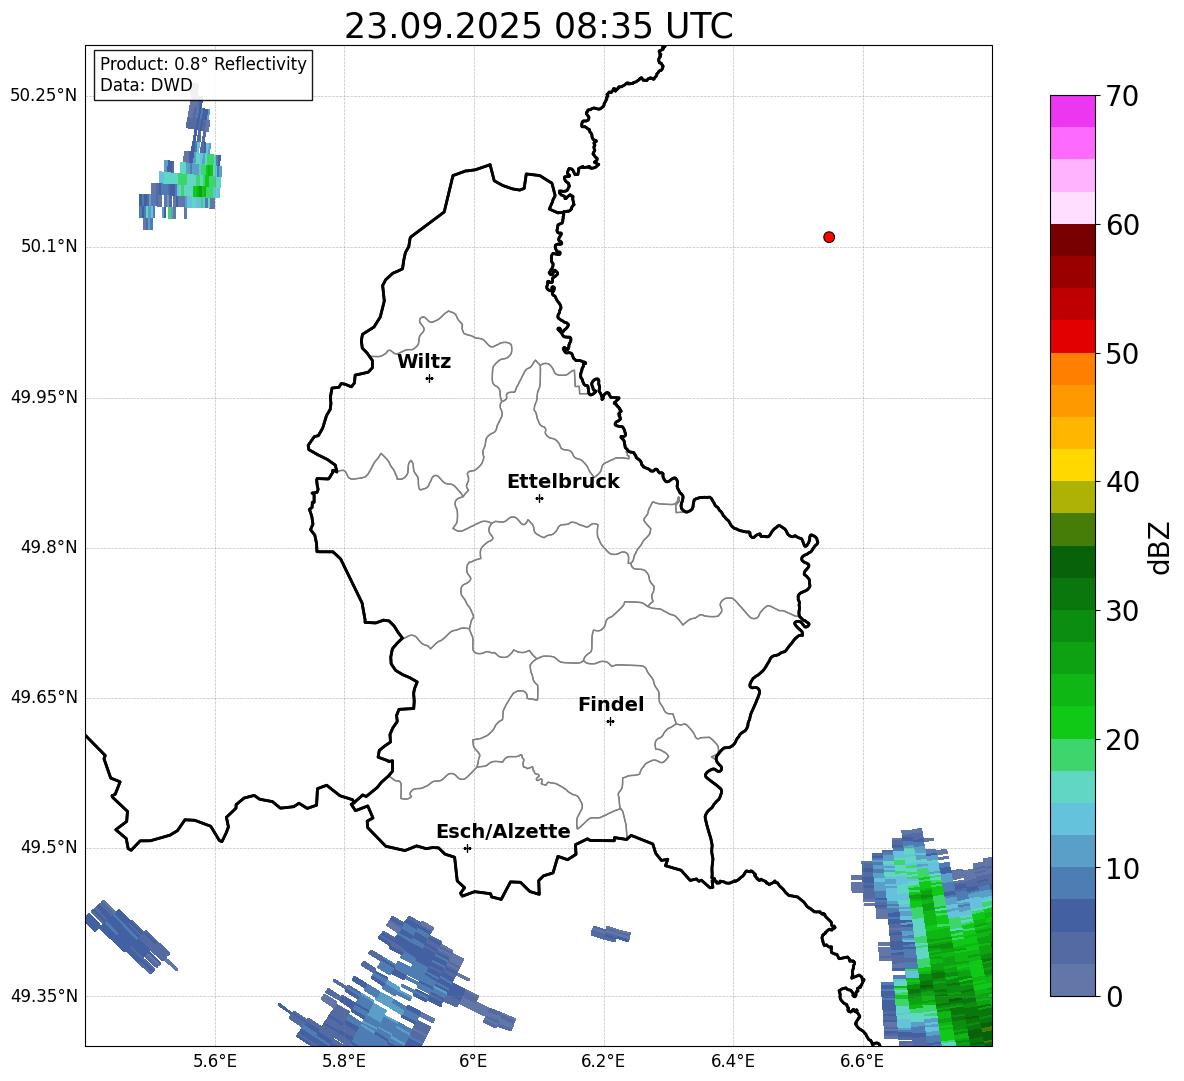1184x1081 pixels.
Task: Click the Ettelbruck station cross marker
Action: click(539, 498)
